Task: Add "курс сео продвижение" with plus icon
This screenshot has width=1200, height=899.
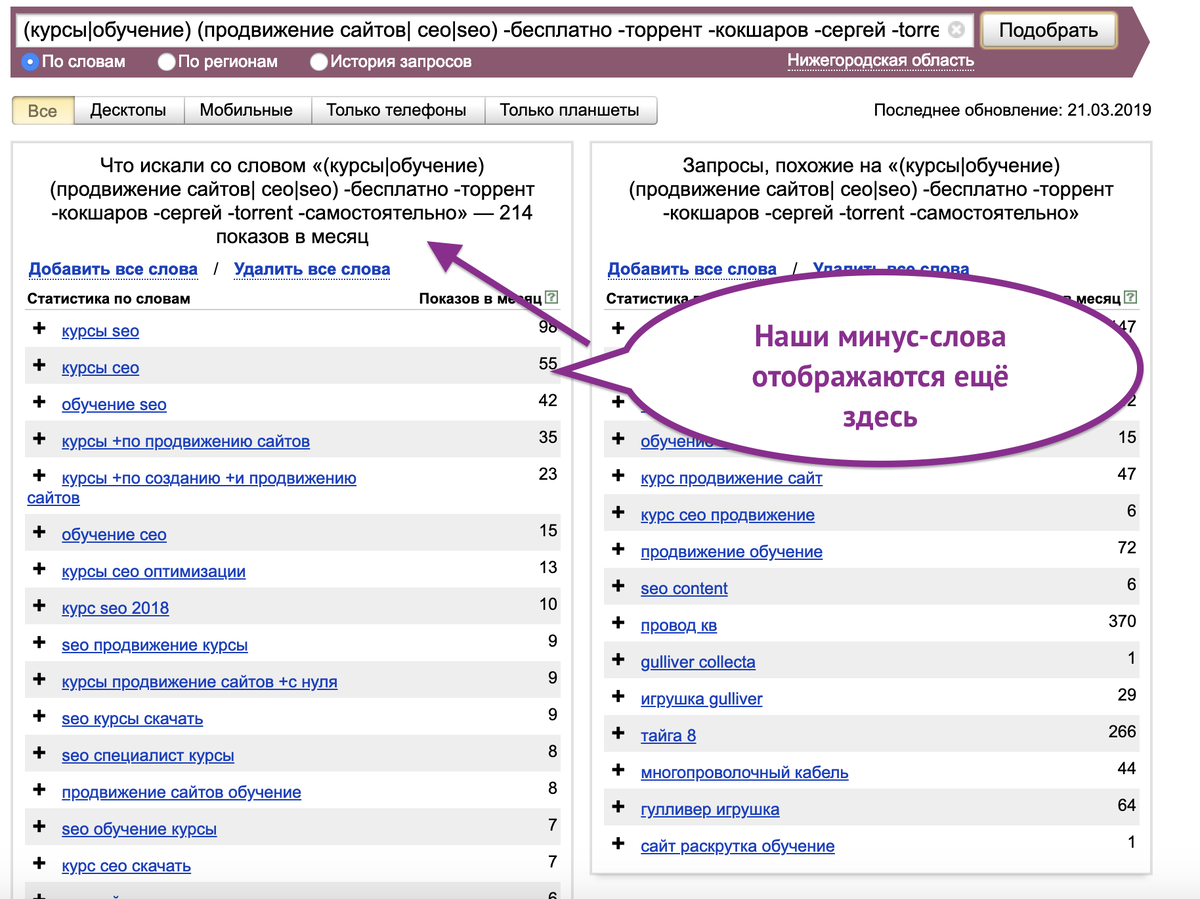Action: 618,514
